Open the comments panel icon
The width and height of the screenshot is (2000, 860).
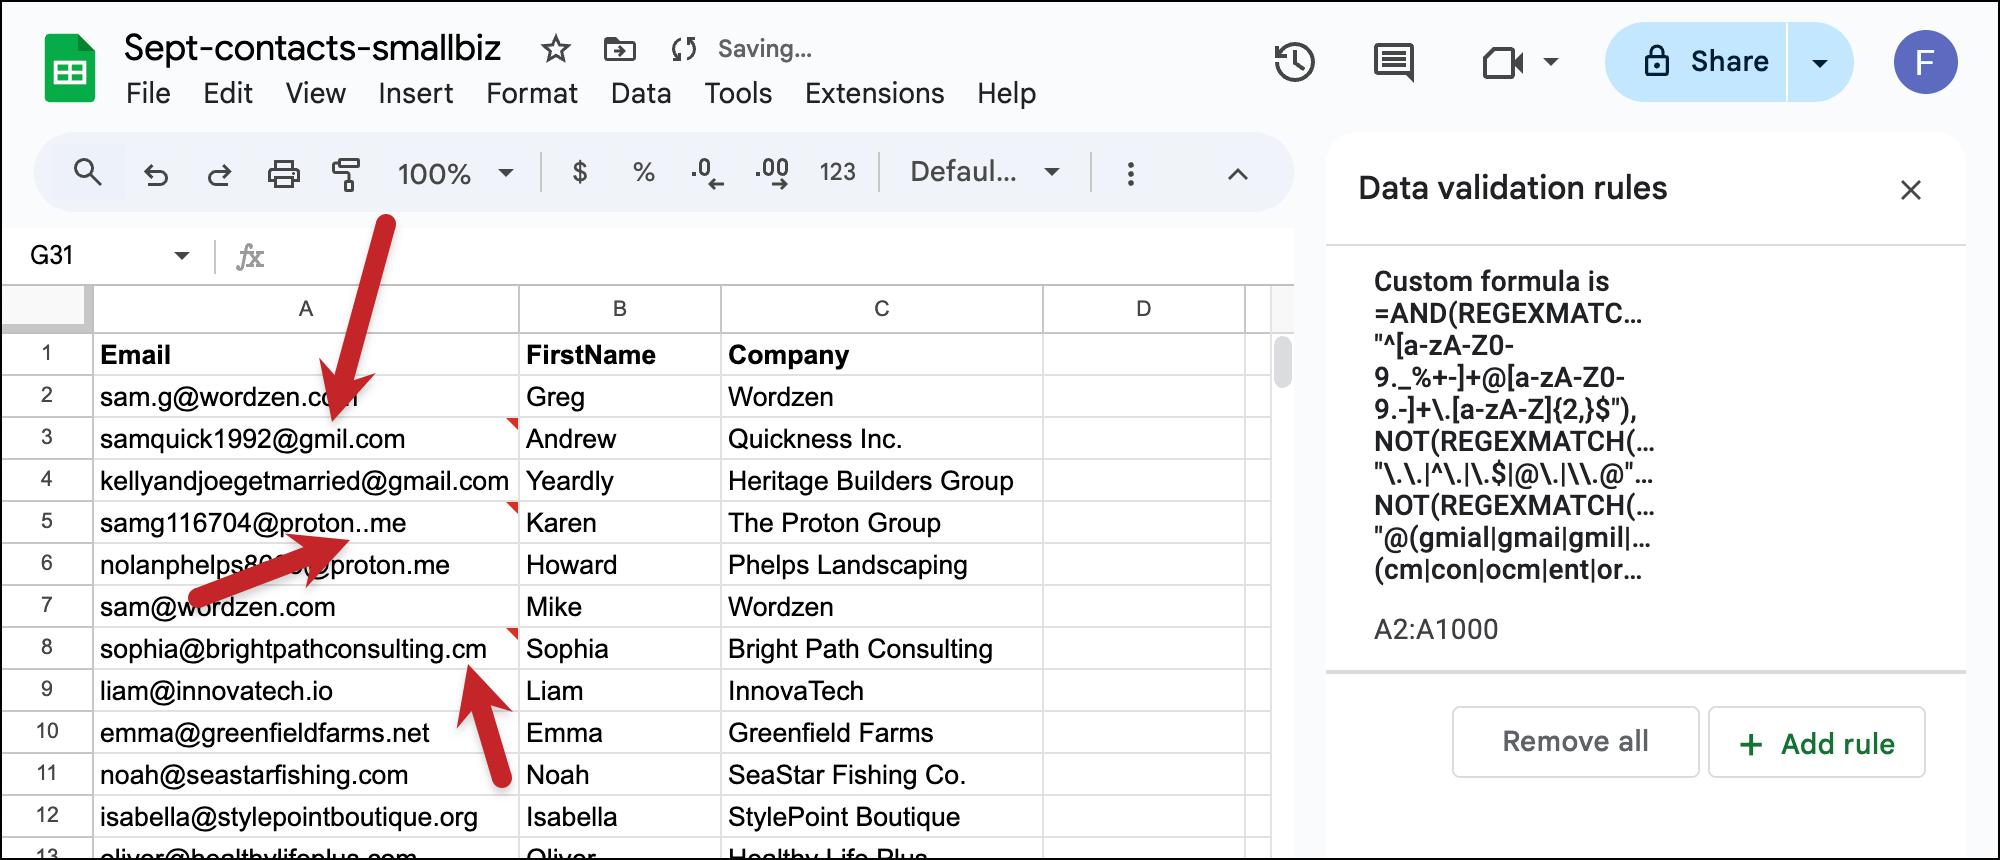click(x=1393, y=62)
